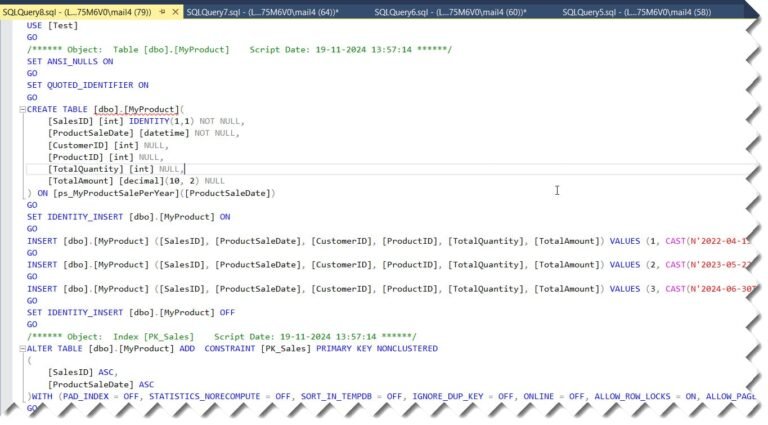Collapse the ALTER TABLE code block

(22, 349)
